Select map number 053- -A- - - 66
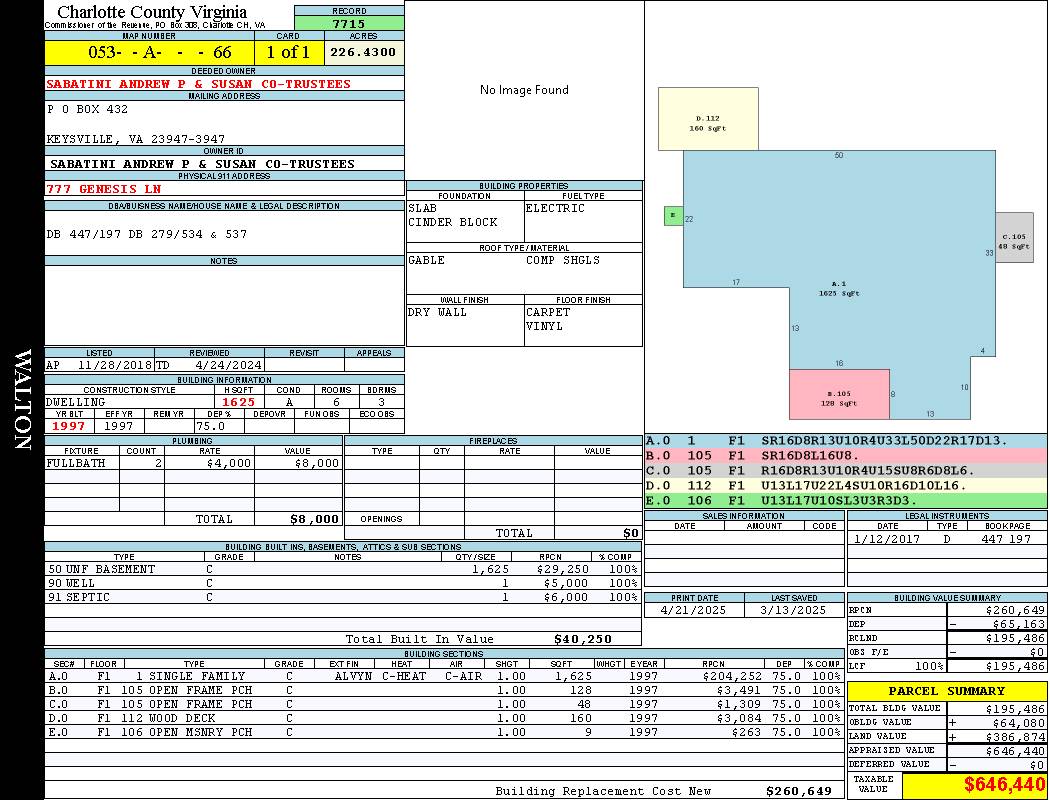Viewport: 1050px width, 800px height. point(160,52)
